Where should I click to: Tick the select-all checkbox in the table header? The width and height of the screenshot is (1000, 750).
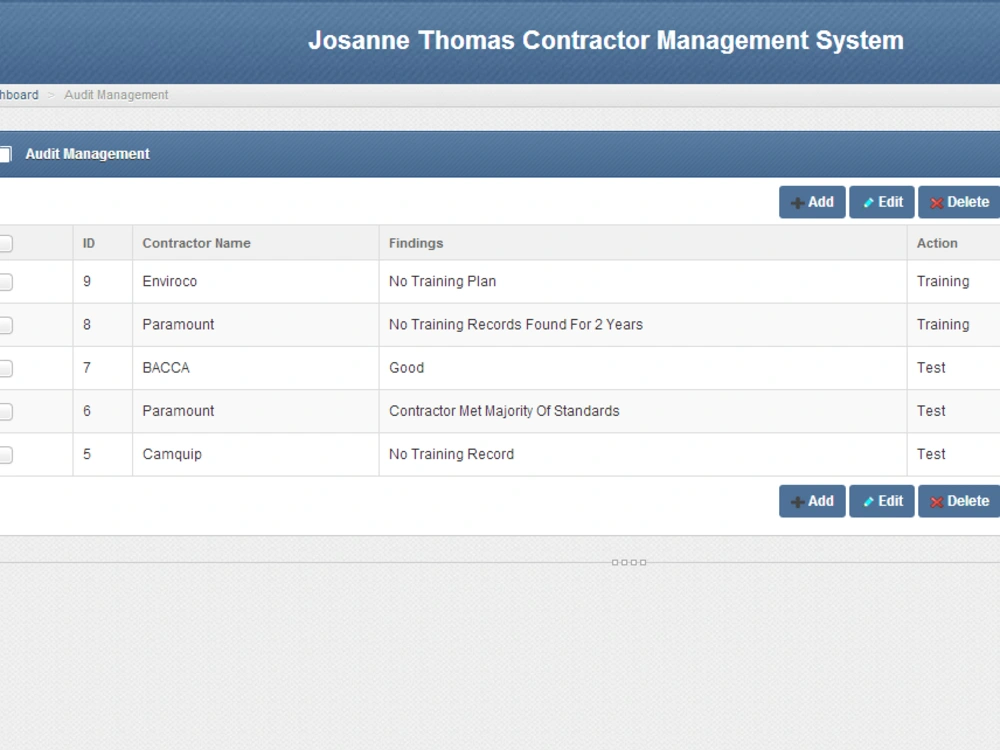pyautogui.click(x=5, y=244)
